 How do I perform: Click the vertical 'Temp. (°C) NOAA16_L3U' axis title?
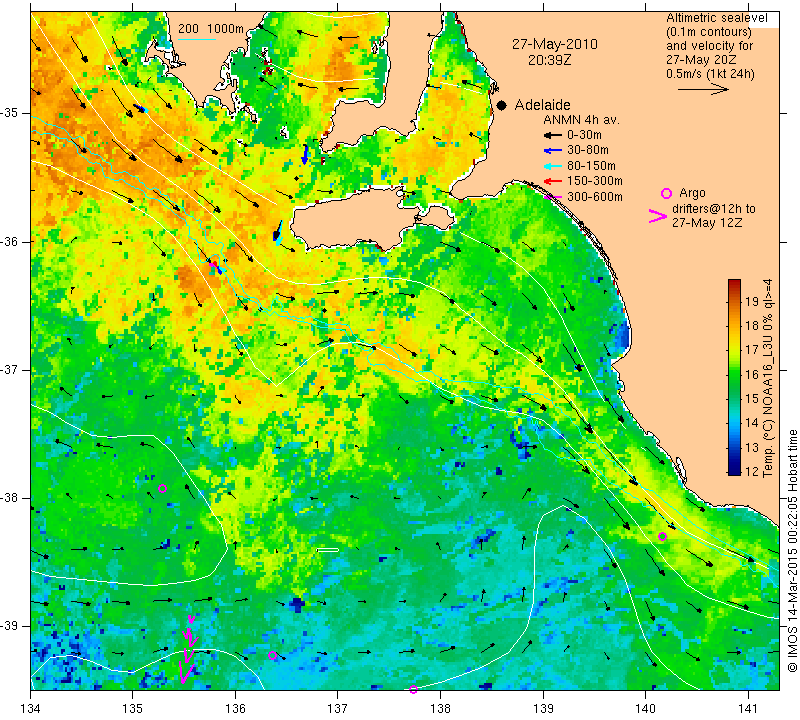pos(767,378)
